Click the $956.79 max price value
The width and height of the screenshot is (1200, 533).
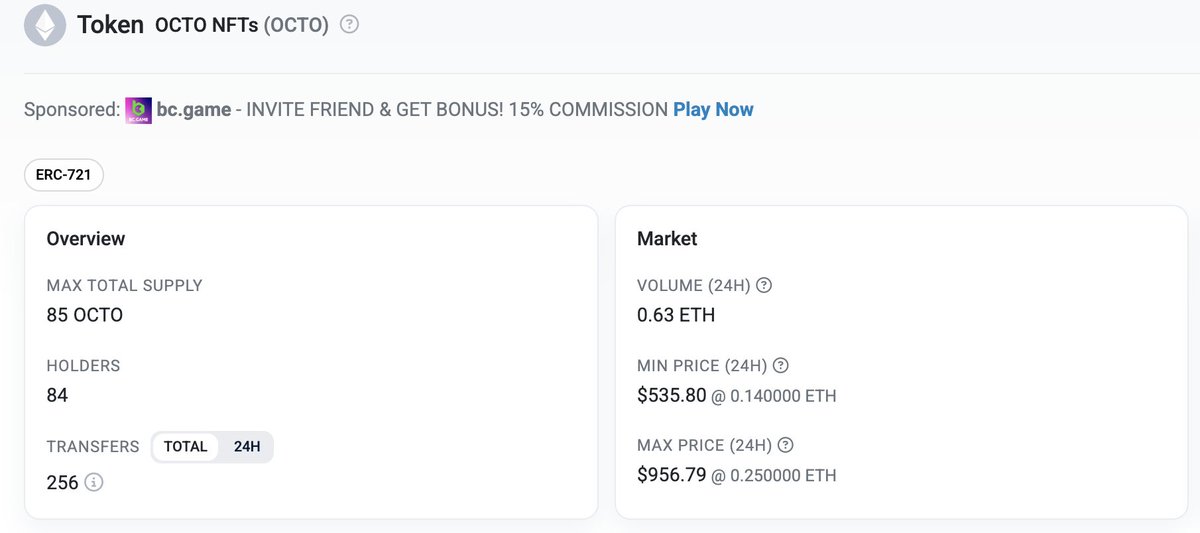[671, 475]
